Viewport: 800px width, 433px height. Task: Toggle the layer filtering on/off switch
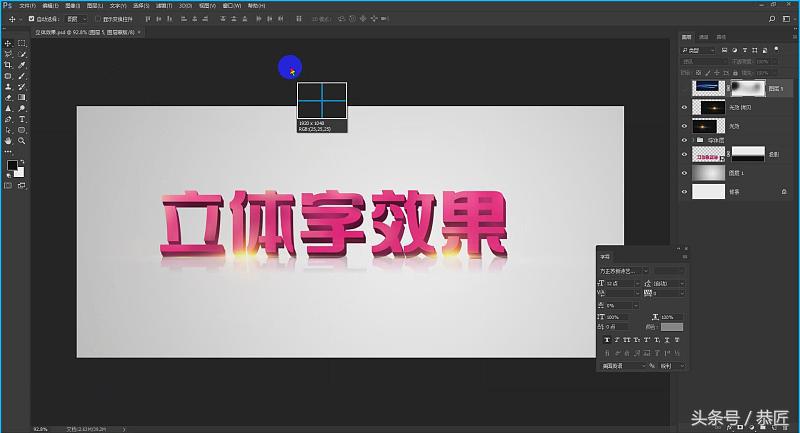[x=777, y=49]
